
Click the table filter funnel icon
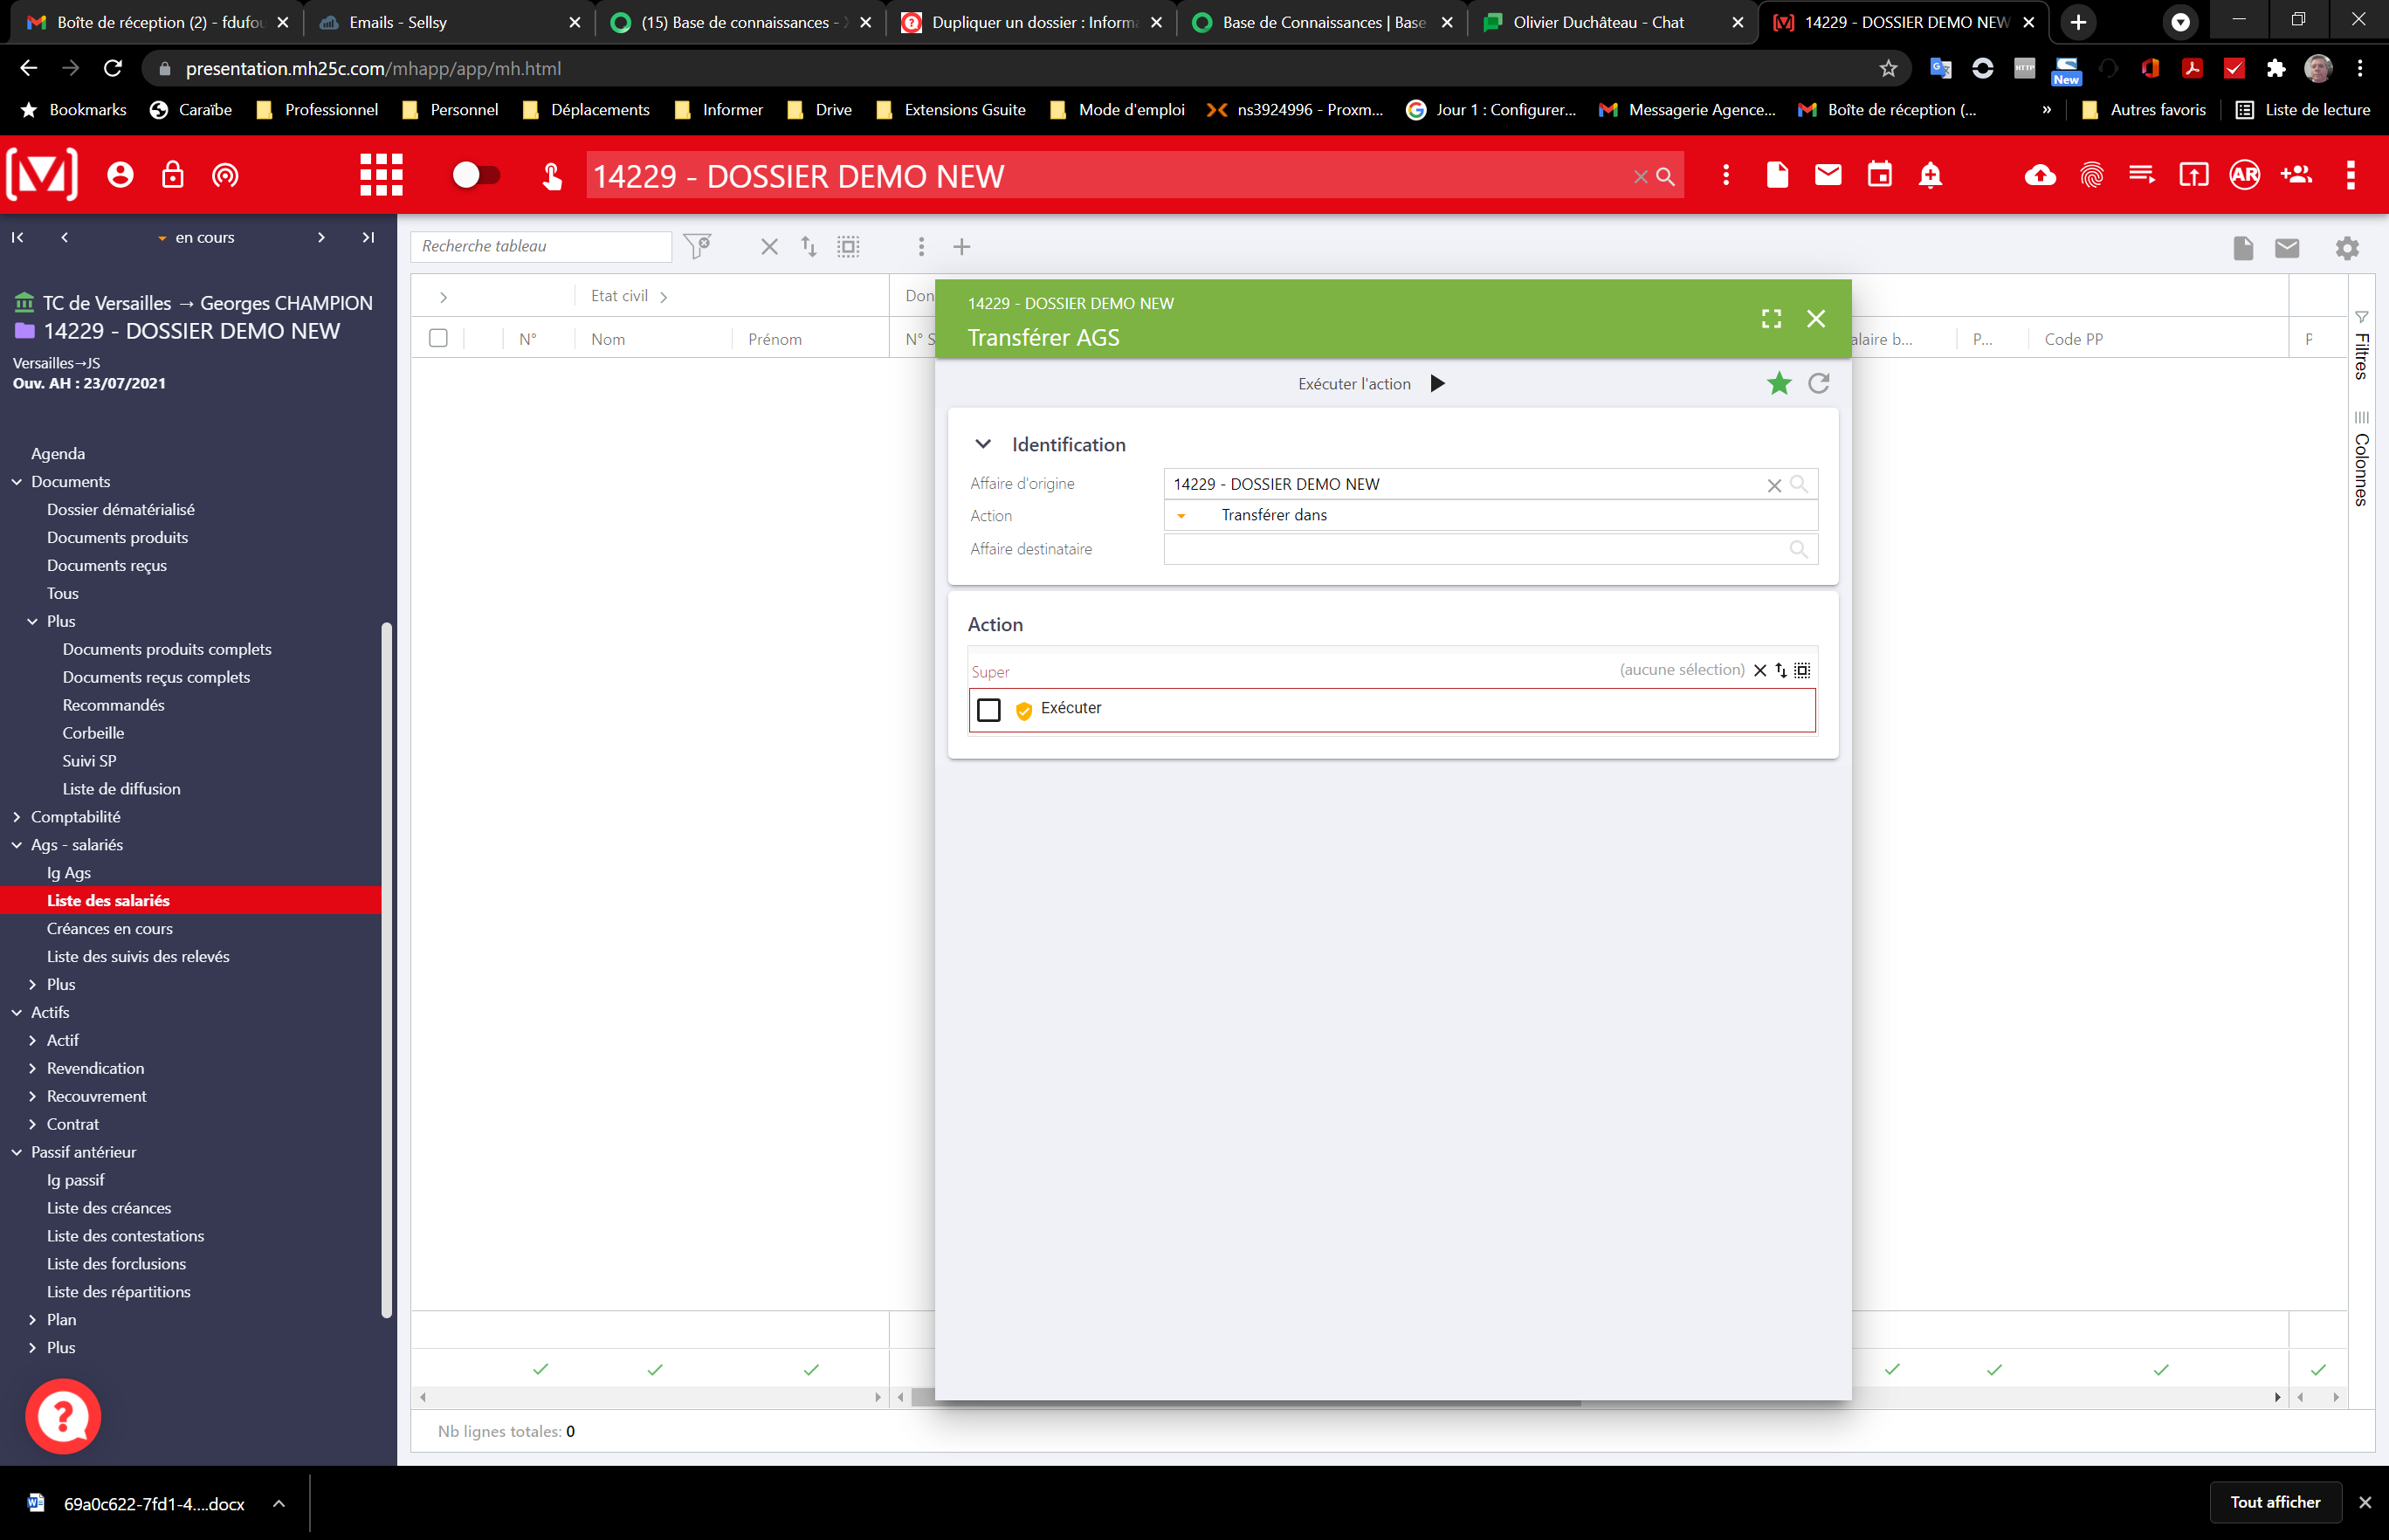(x=697, y=246)
